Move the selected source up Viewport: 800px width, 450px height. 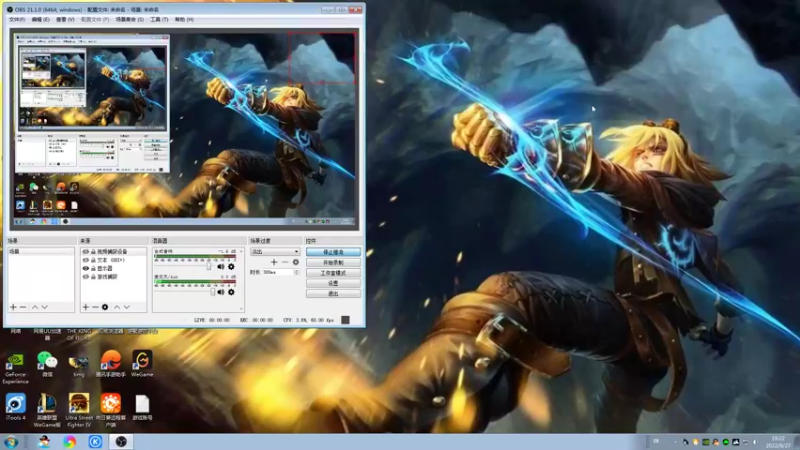point(117,307)
